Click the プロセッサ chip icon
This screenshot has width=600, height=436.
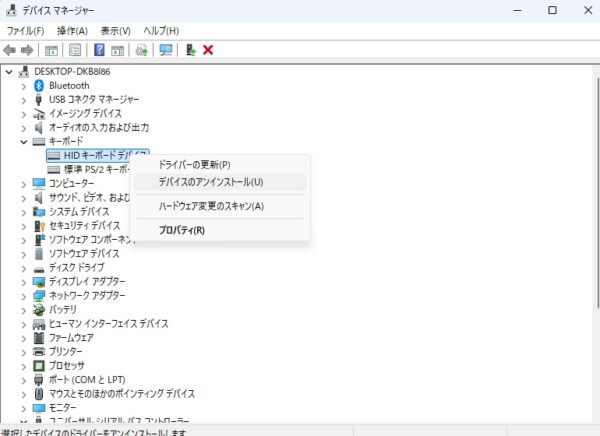click(x=39, y=366)
